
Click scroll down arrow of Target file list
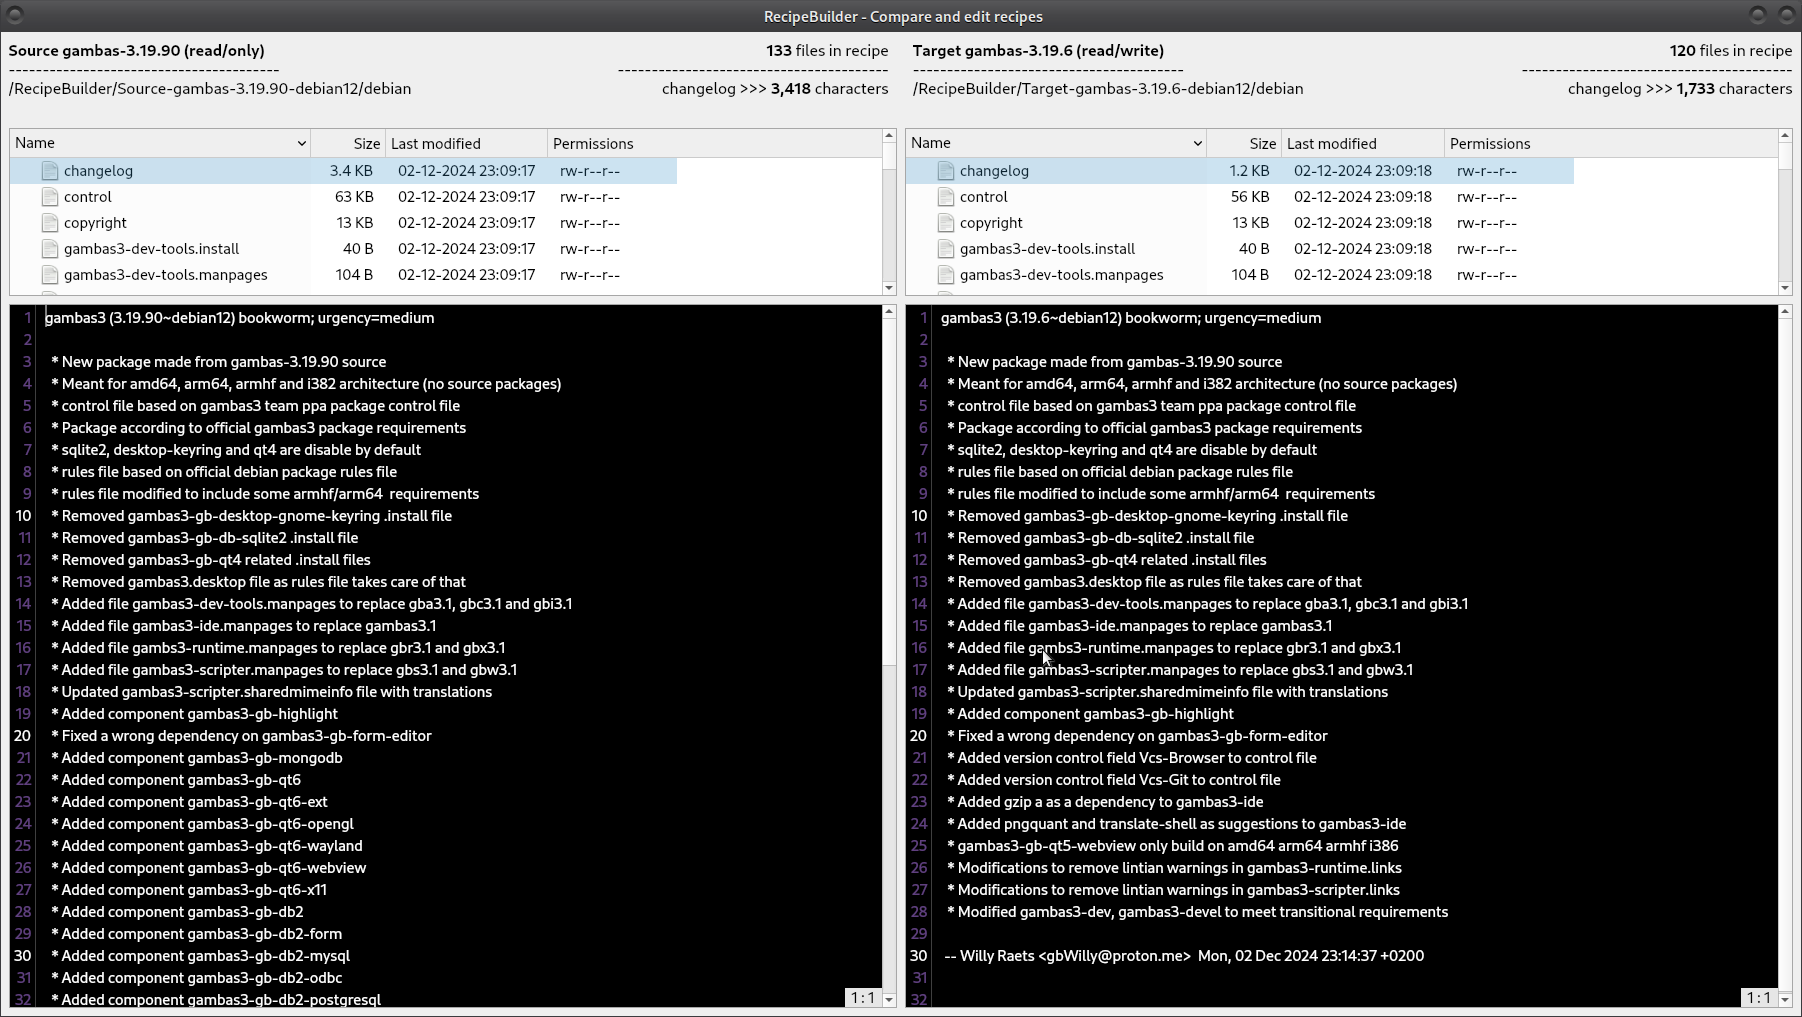point(1785,288)
